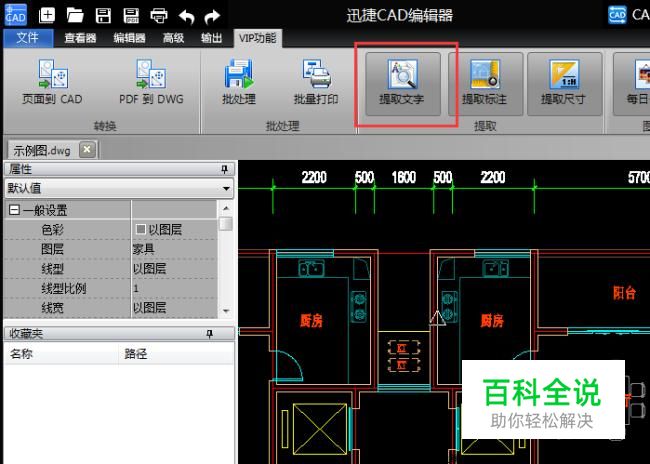Click the 名称 column header
This screenshot has height=464, width=650.
61,354
